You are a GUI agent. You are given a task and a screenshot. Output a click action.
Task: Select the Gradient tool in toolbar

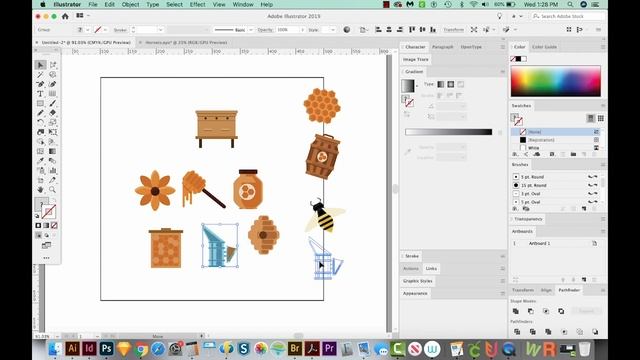point(53,151)
